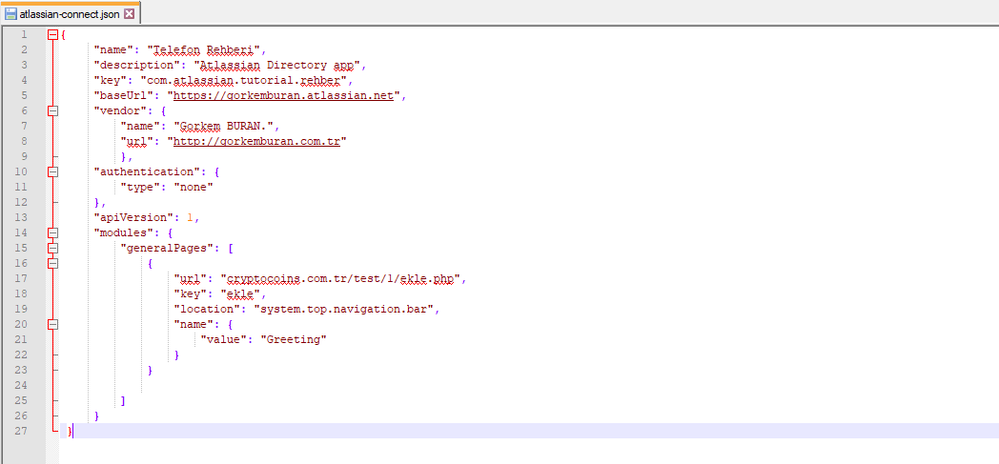Open the http://gorkemburan.com.tr link
The height and width of the screenshot is (464, 999).
point(257,141)
